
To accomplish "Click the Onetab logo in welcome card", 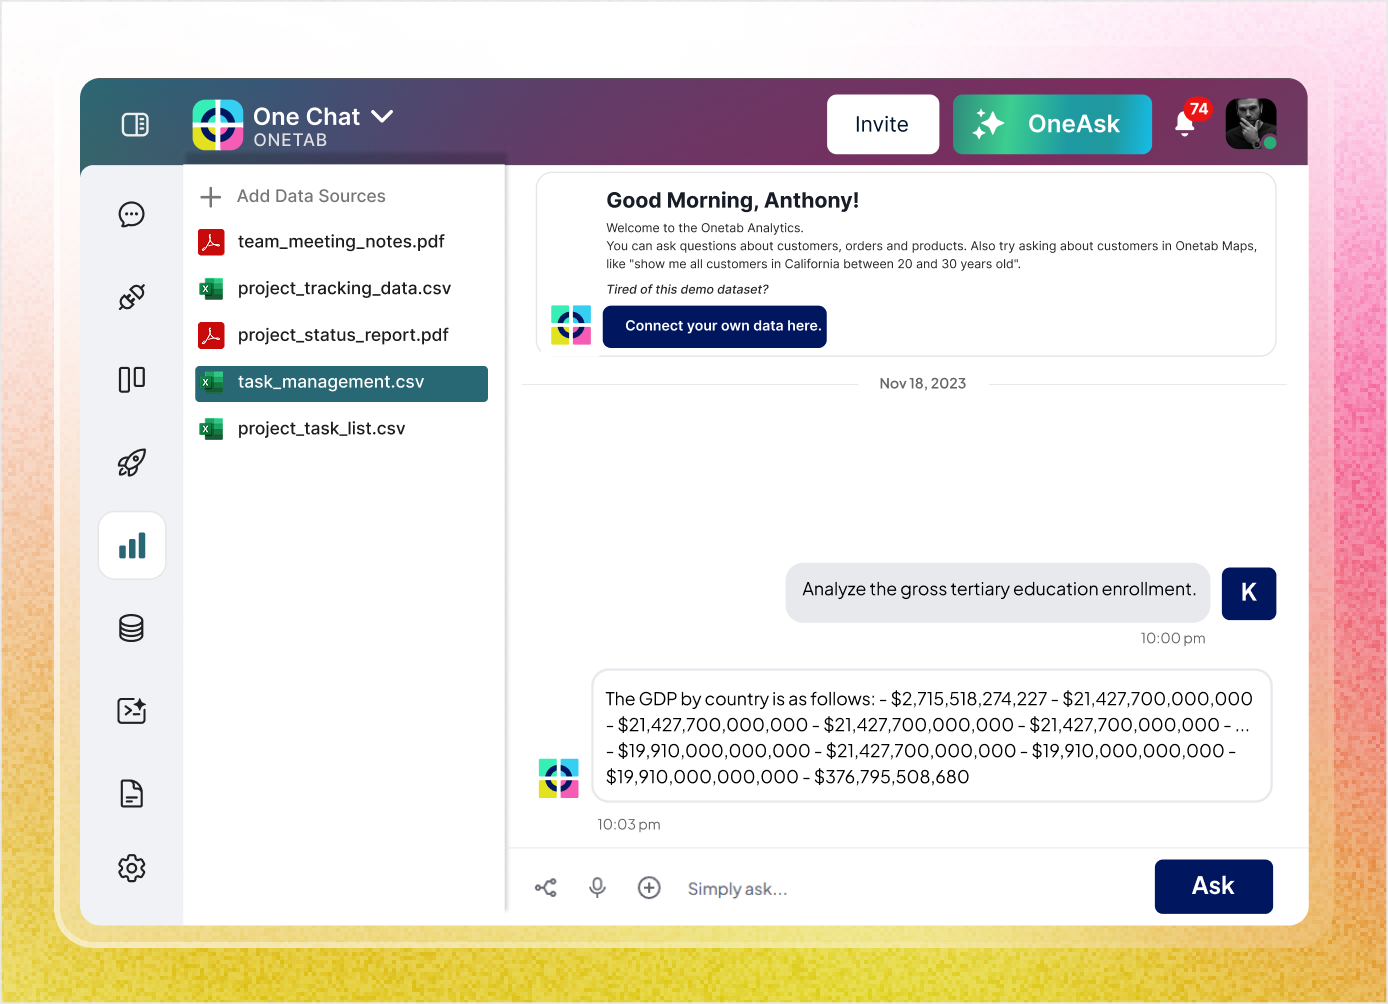I will (x=571, y=326).
